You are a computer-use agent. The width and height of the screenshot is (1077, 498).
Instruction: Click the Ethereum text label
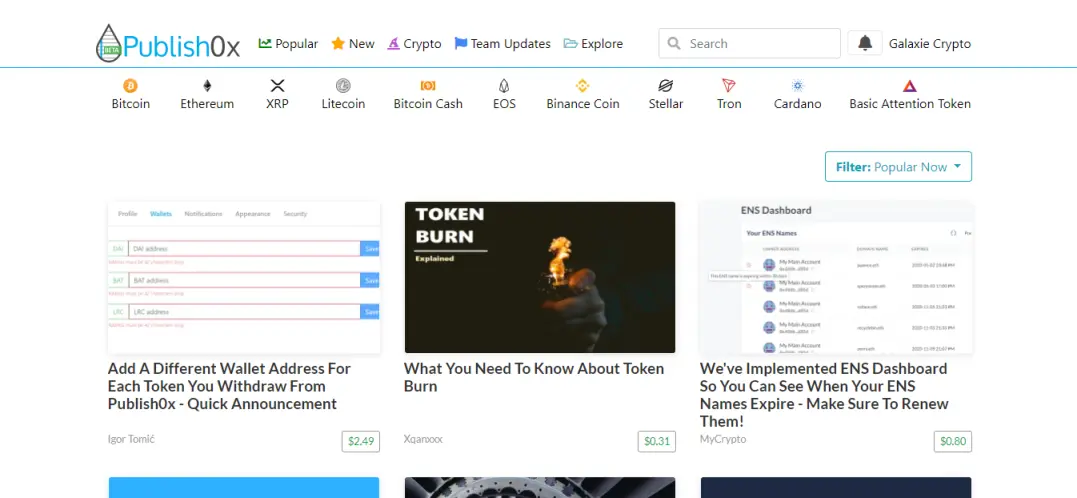(x=207, y=104)
